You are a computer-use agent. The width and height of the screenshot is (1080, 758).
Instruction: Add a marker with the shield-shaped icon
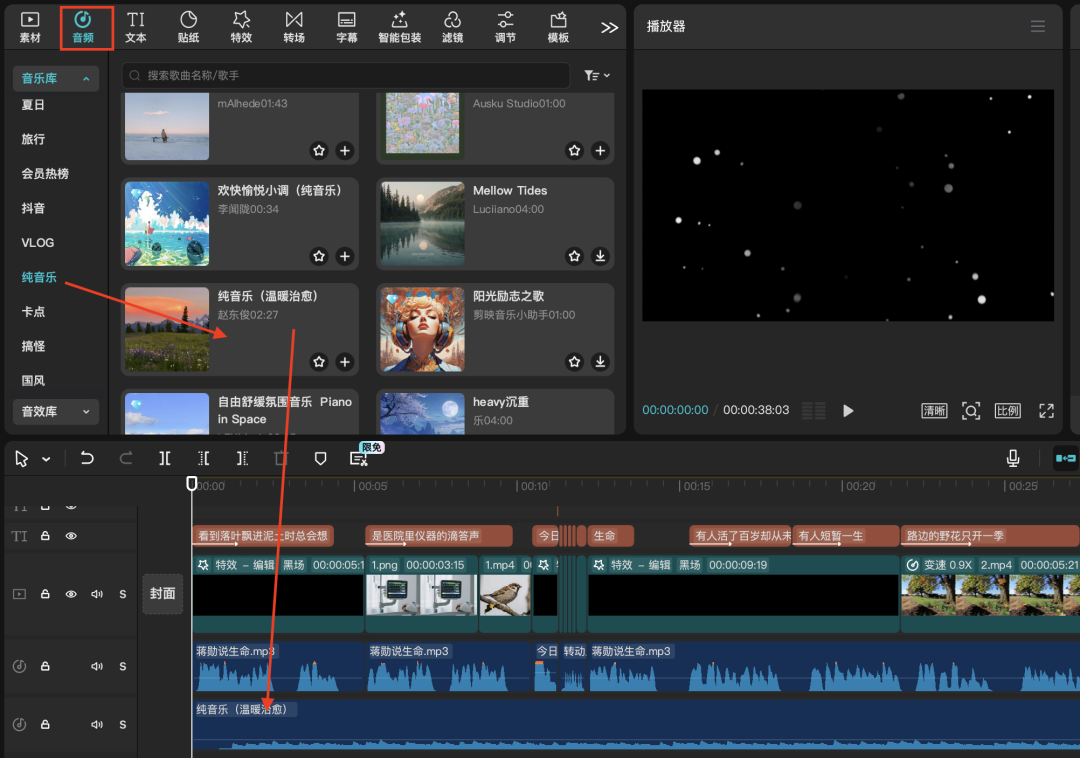coord(320,458)
